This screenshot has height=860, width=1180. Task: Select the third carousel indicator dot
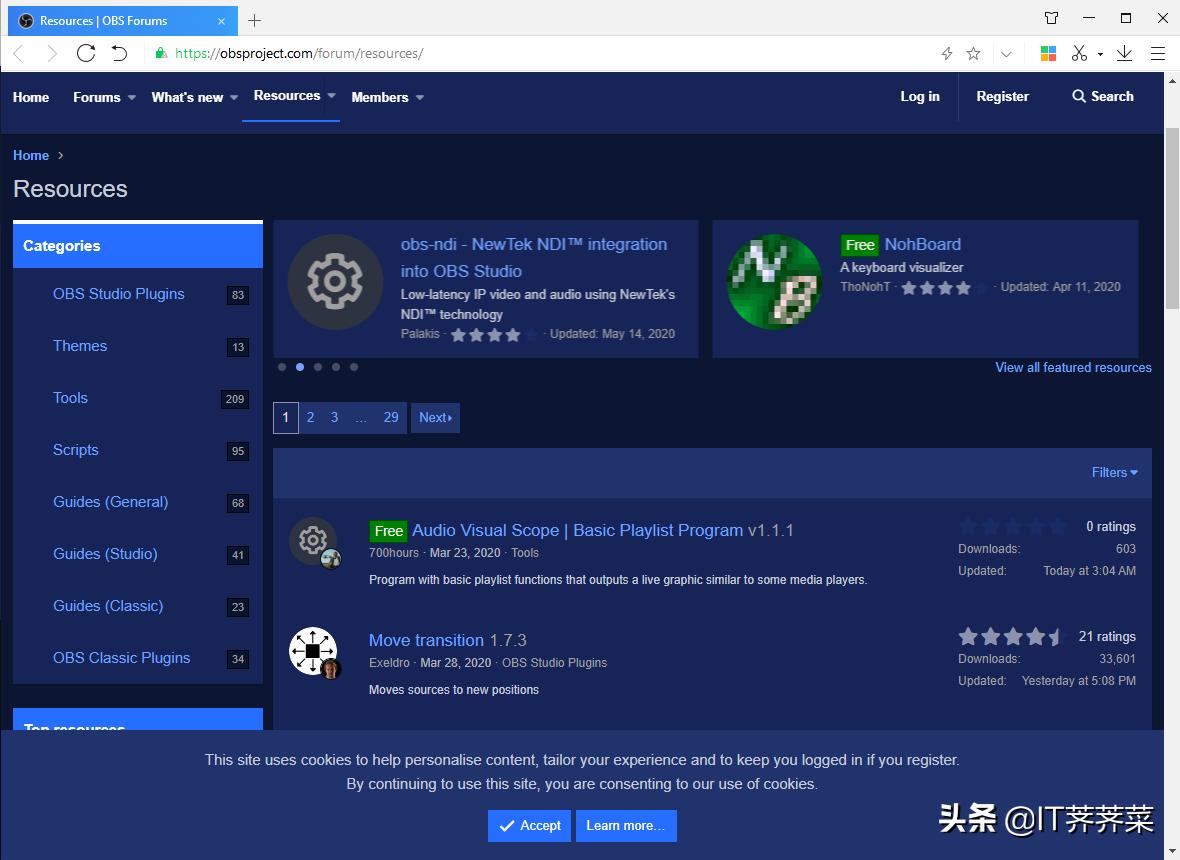tap(318, 367)
